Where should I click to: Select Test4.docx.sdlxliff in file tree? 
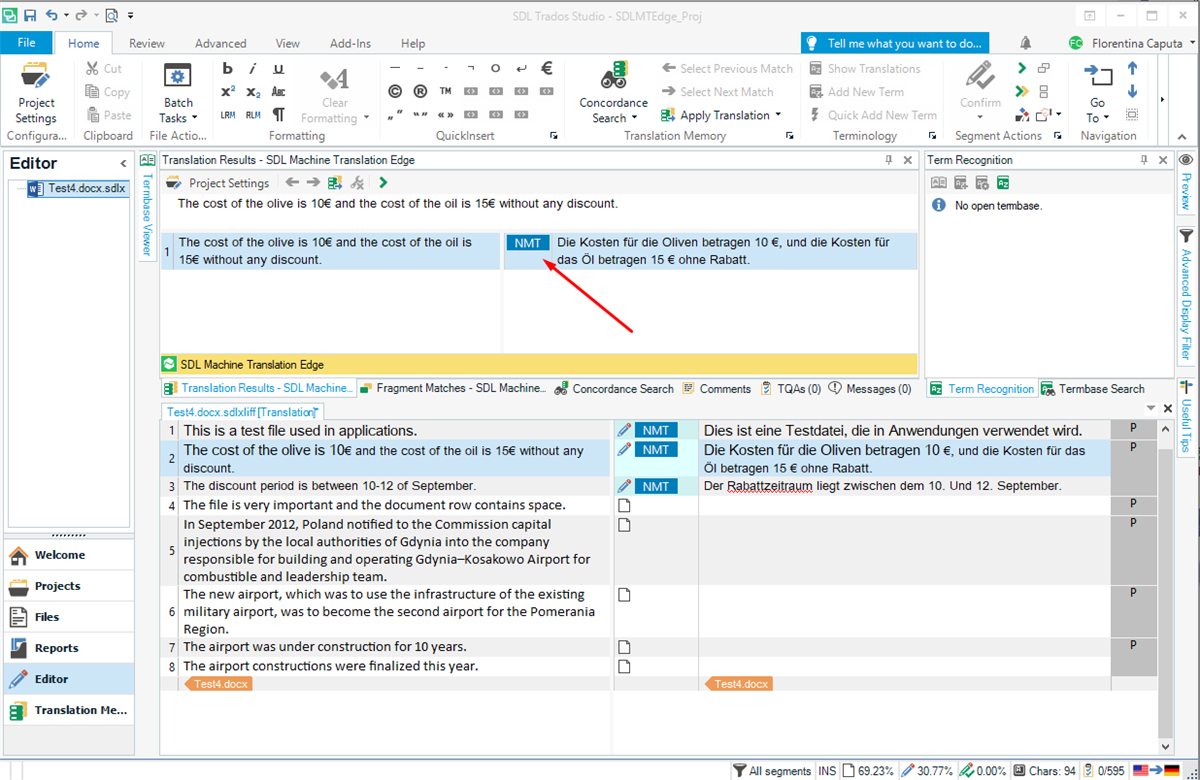coord(78,188)
